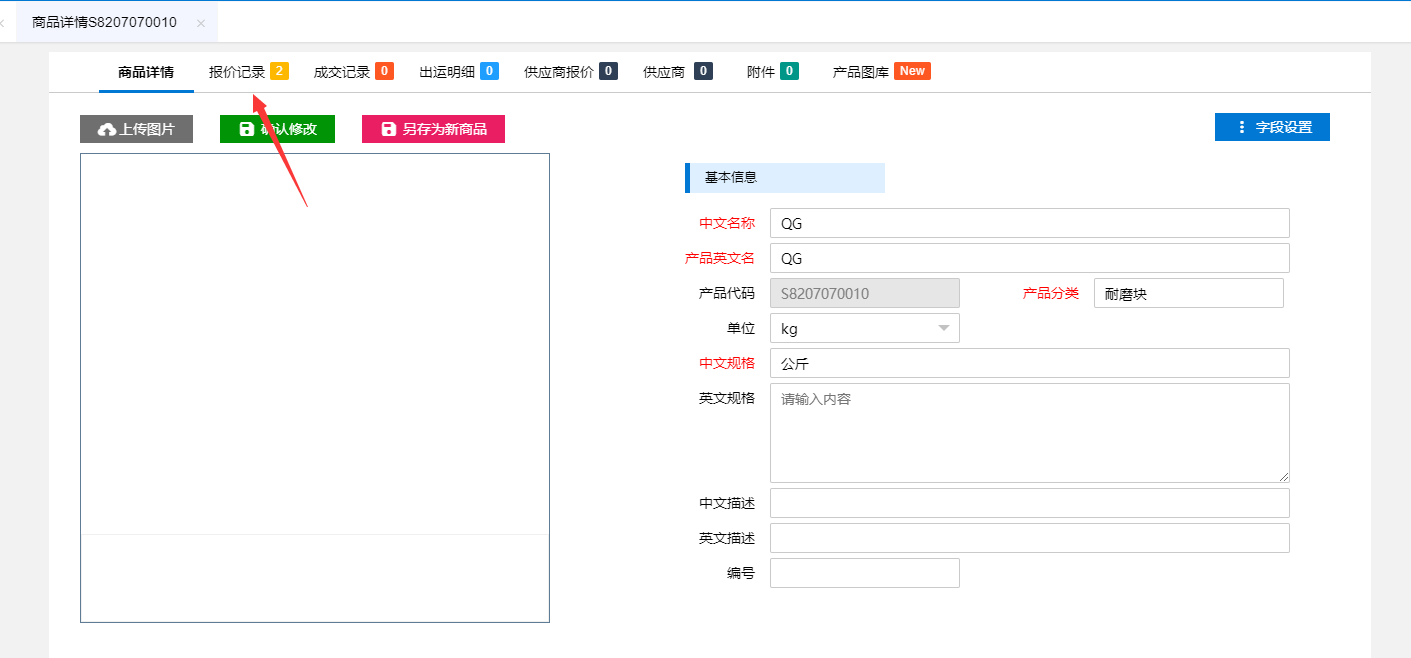
Task: Click the 中文名称 input field
Action: tap(1029, 223)
